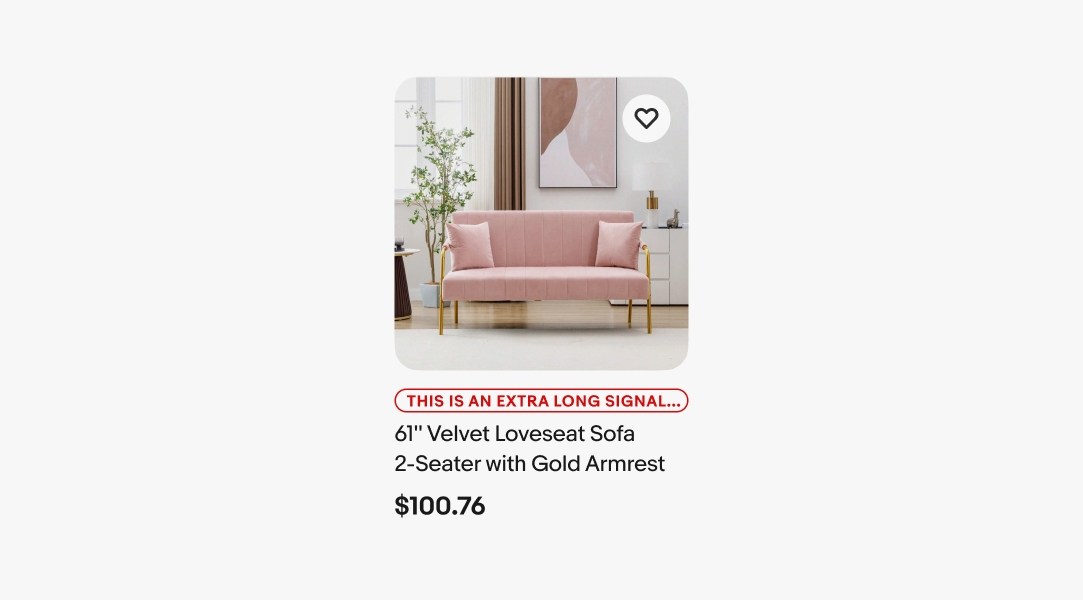Click the red extra long signal badge
Screen dimensions: 1083x600
pos(541,401)
